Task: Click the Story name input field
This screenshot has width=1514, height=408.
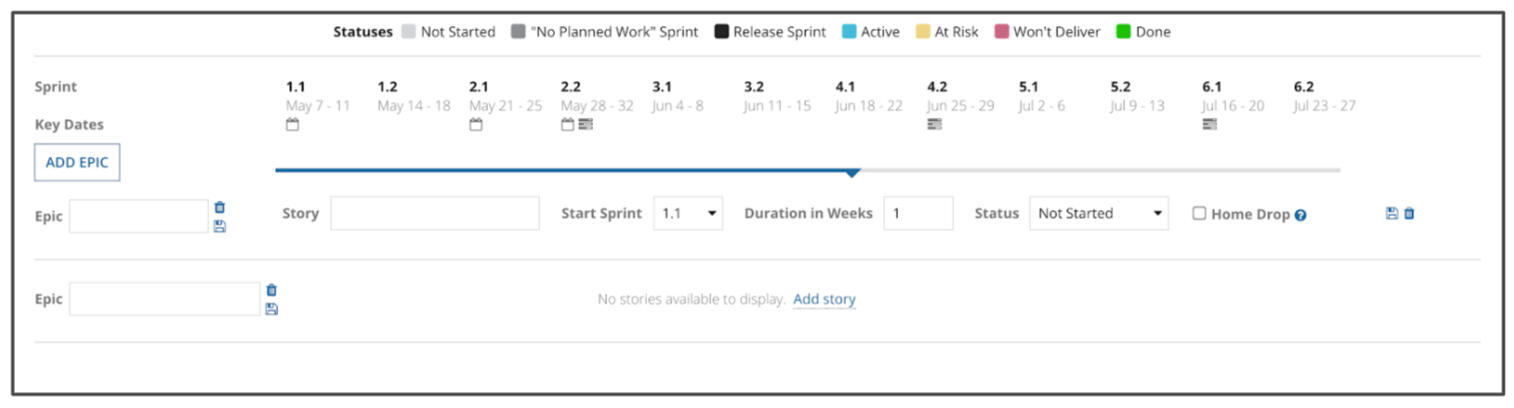Action: coord(434,213)
